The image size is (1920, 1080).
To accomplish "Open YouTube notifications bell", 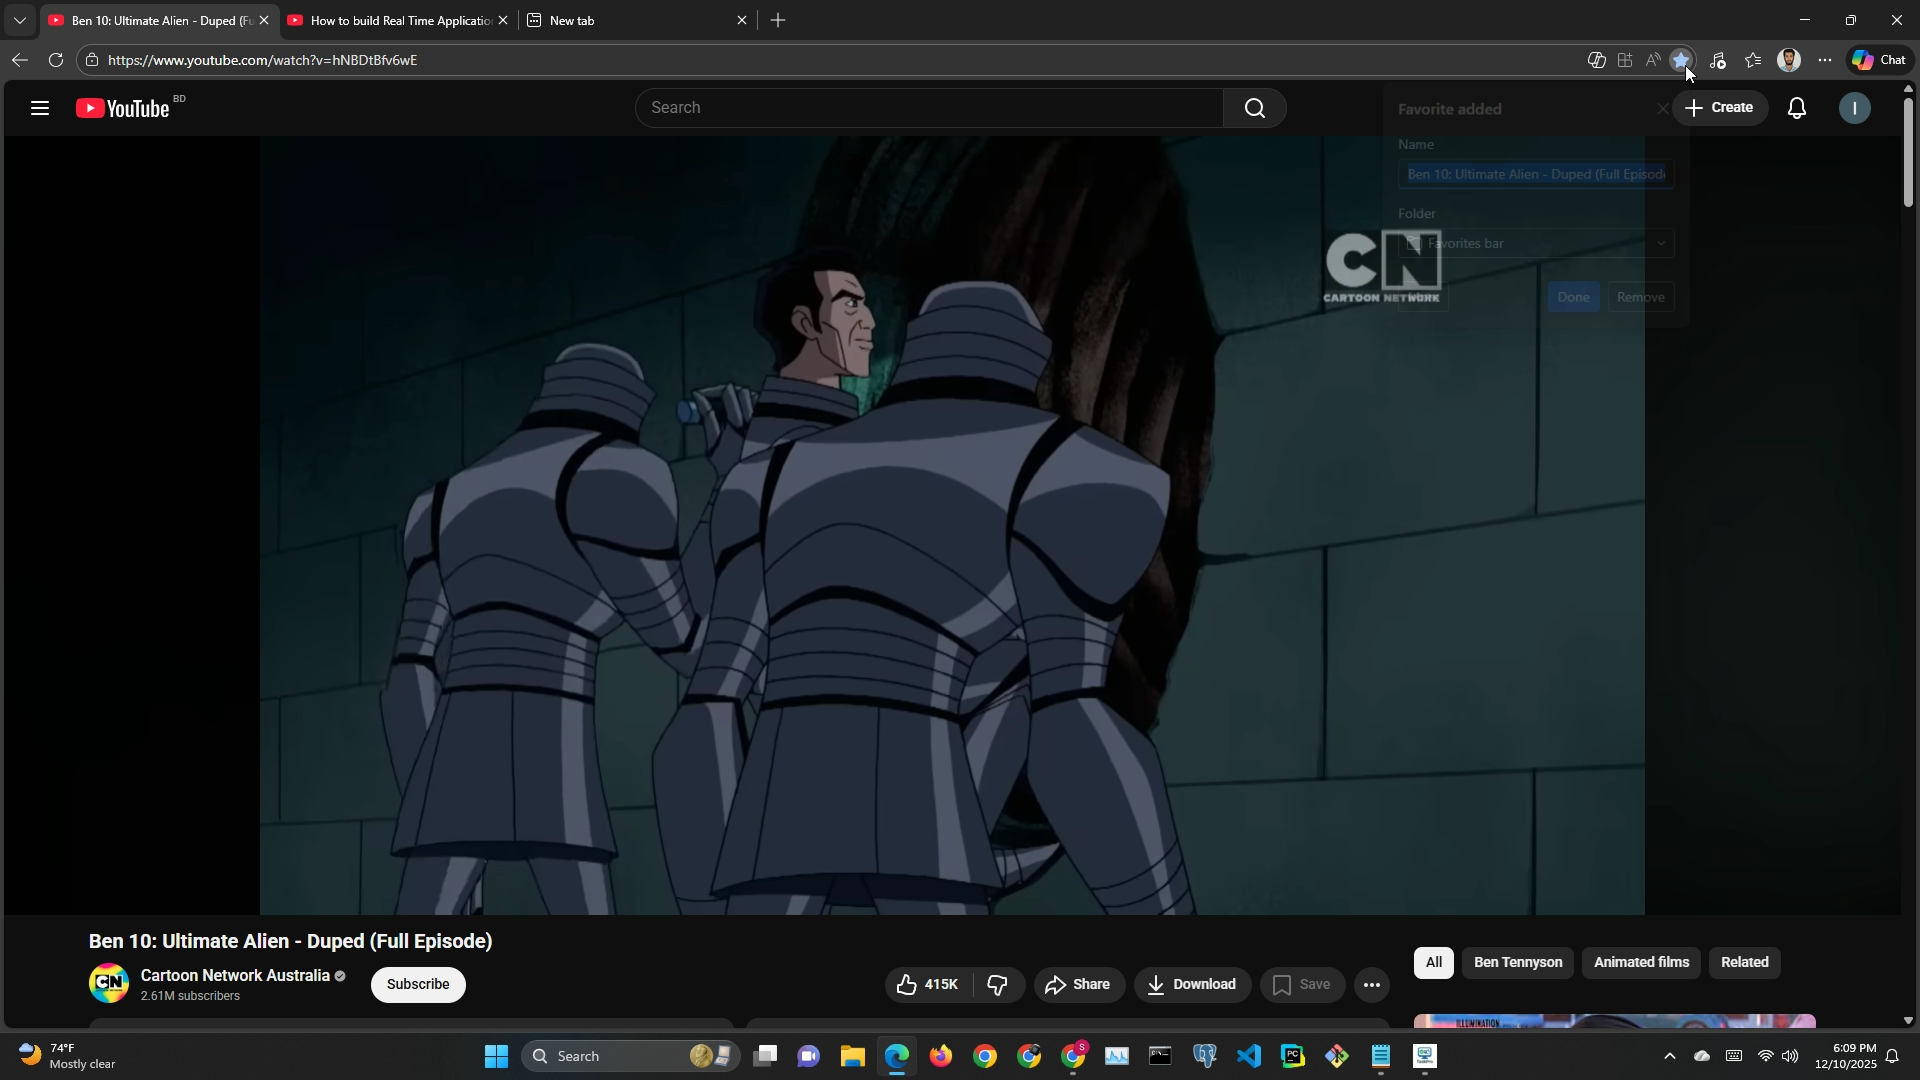I will (x=1796, y=108).
